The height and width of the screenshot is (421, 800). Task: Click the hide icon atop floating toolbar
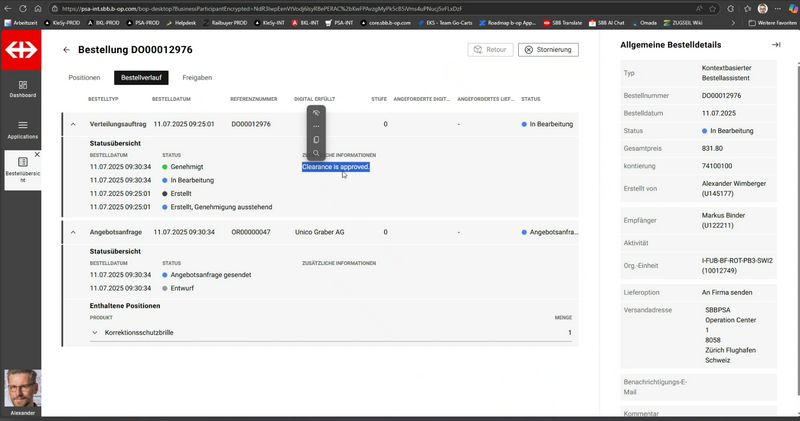(316, 113)
